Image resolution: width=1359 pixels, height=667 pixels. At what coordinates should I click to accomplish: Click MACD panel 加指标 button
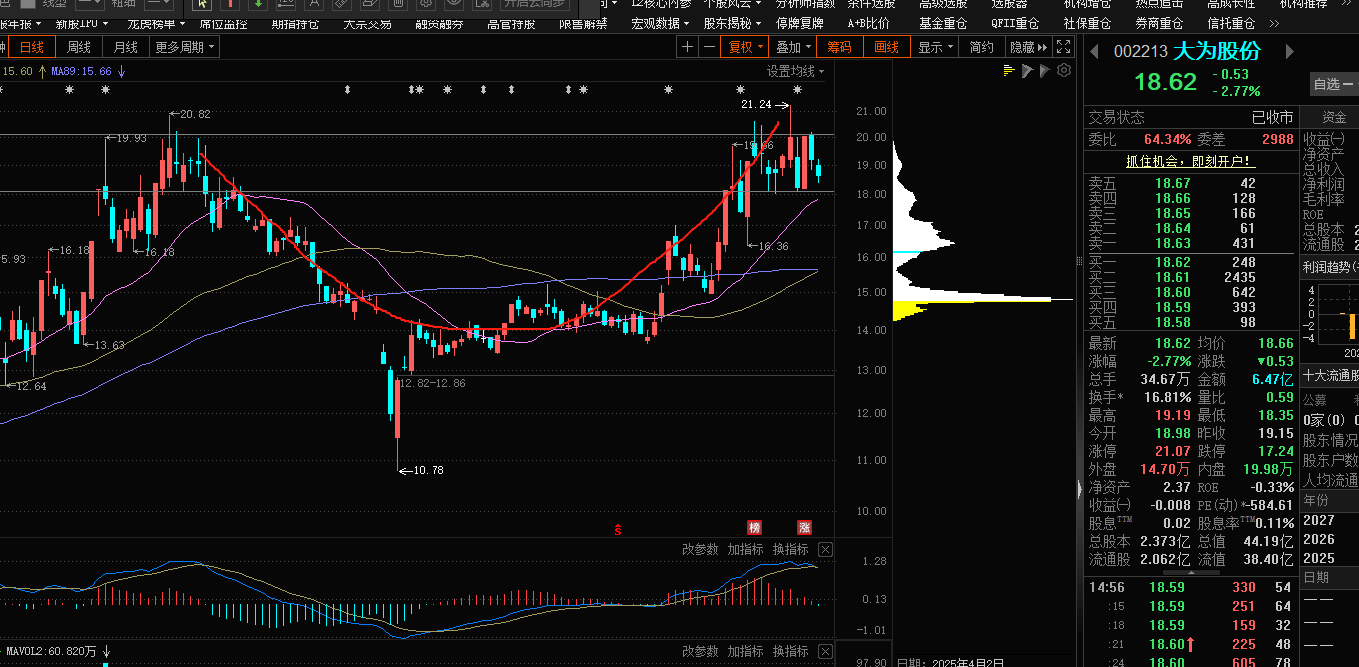745,549
